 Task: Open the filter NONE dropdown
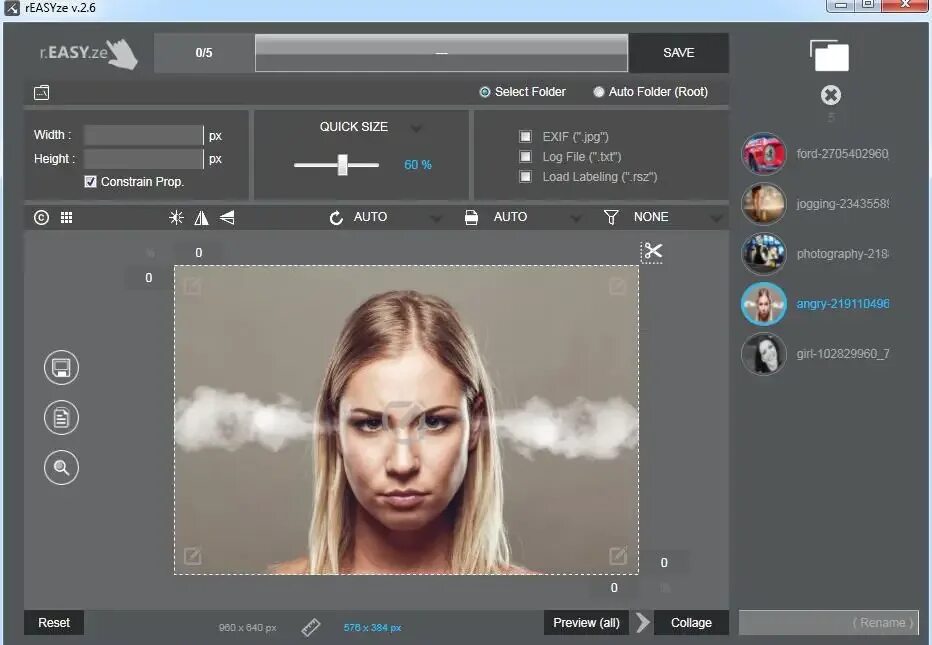716,218
